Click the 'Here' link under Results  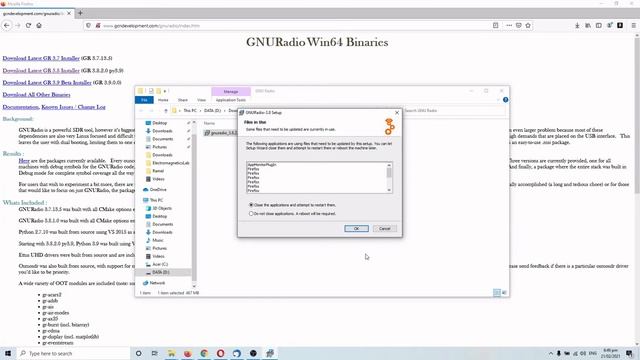[24, 161]
